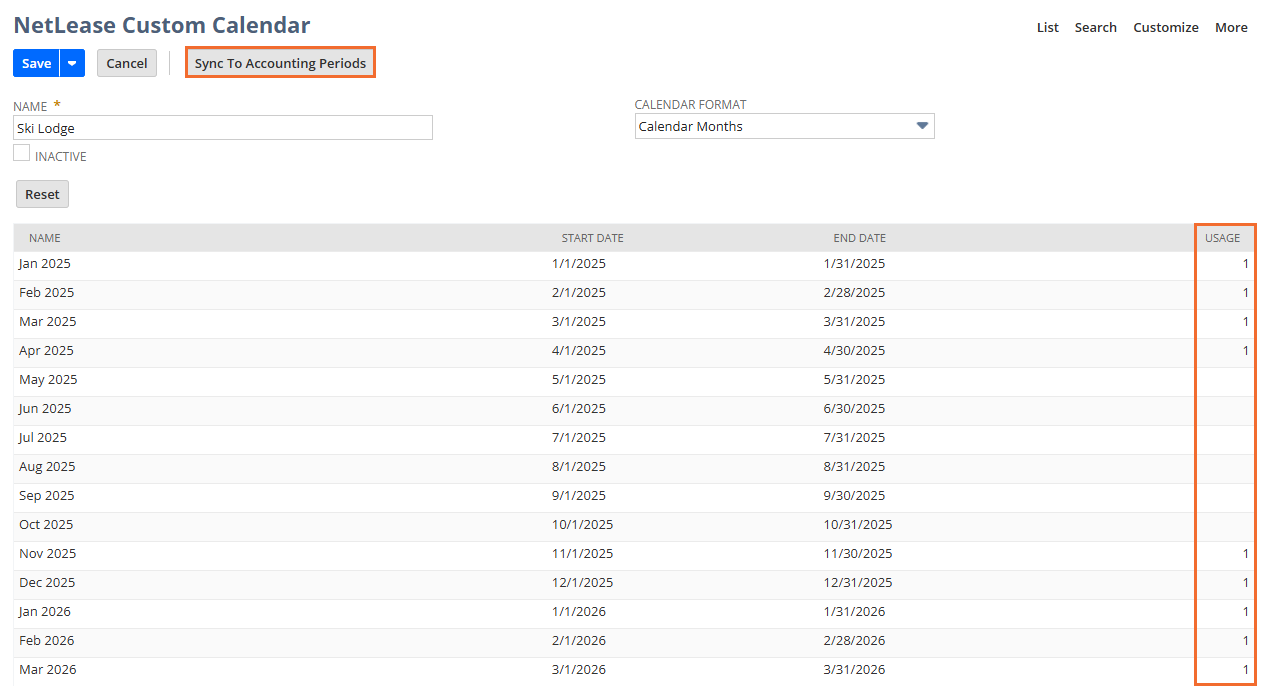Image resolution: width=1271 pixels, height=686 pixels.
Task: Click the Reset button
Action: (x=42, y=194)
